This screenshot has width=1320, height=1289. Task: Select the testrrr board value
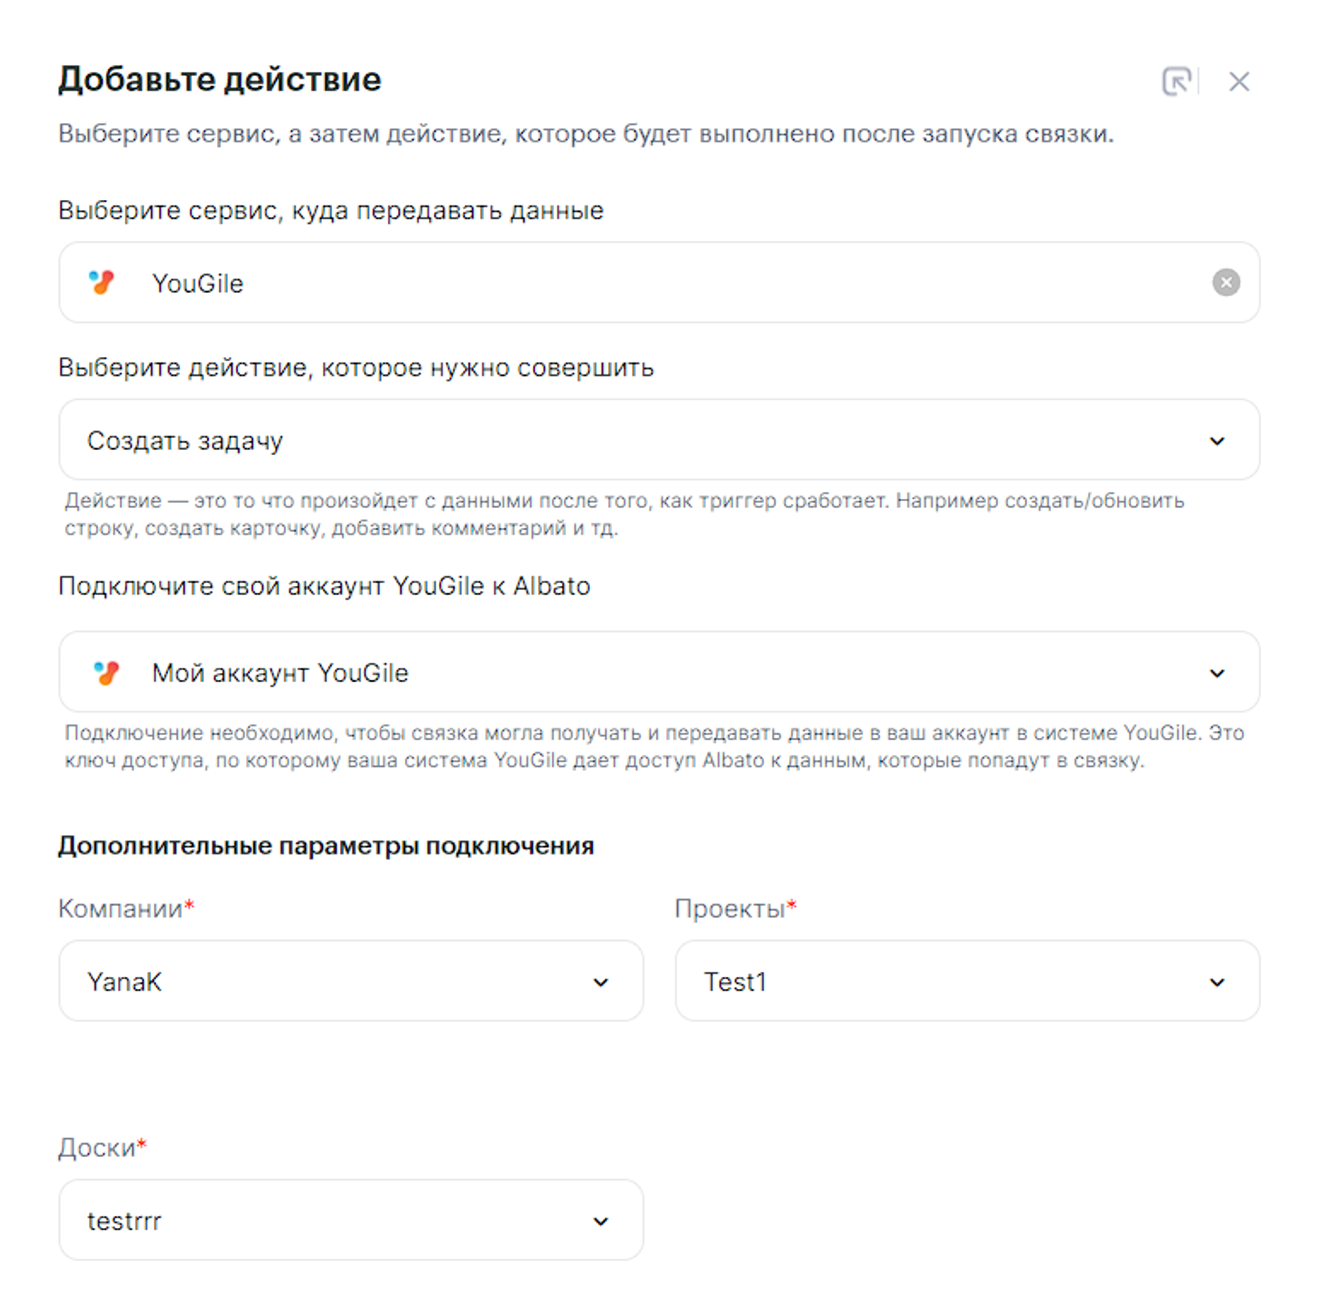point(124,1221)
